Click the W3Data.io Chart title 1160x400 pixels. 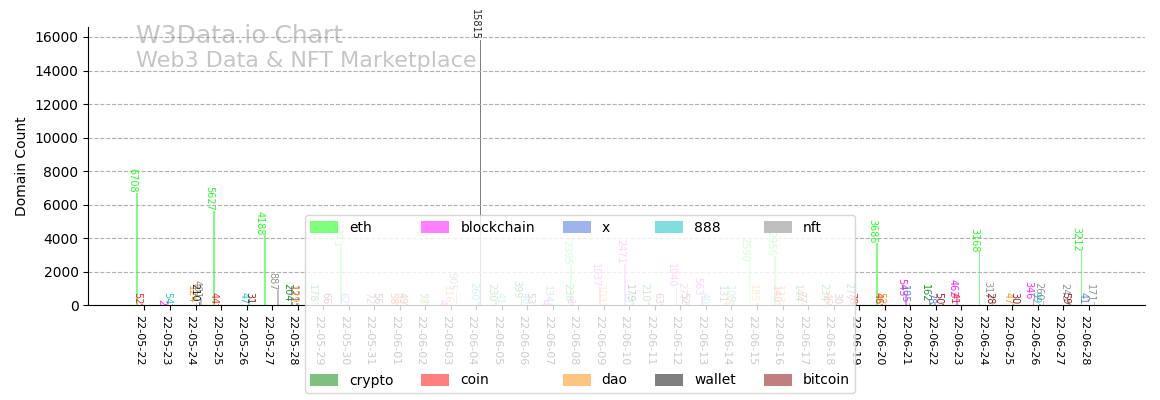pyautogui.click(x=239, y=36)
